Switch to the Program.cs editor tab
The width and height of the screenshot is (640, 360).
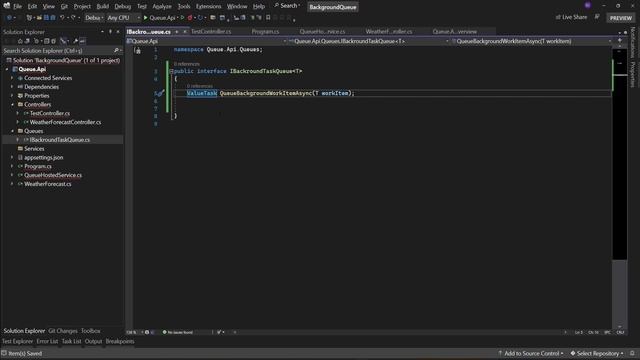(265, 31)
